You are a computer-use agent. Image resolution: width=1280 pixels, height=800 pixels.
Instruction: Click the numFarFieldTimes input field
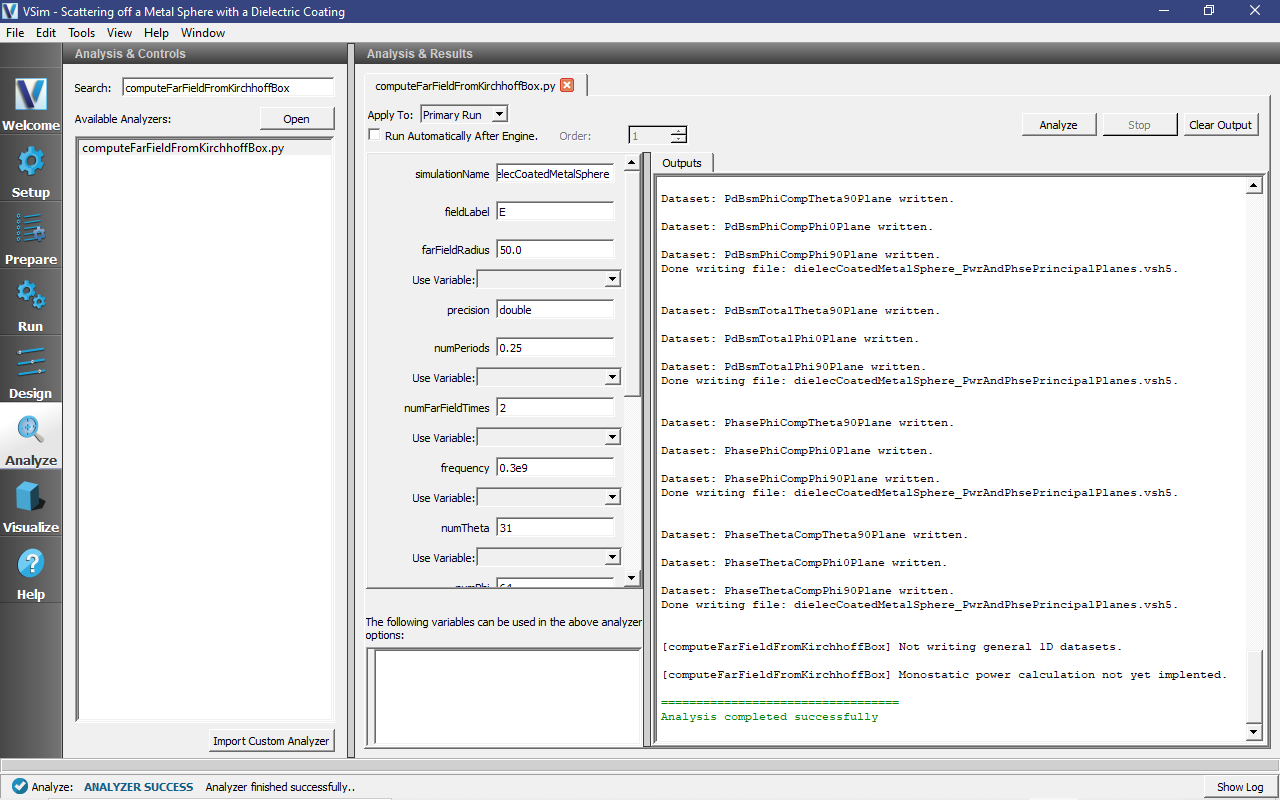(555, 408)
